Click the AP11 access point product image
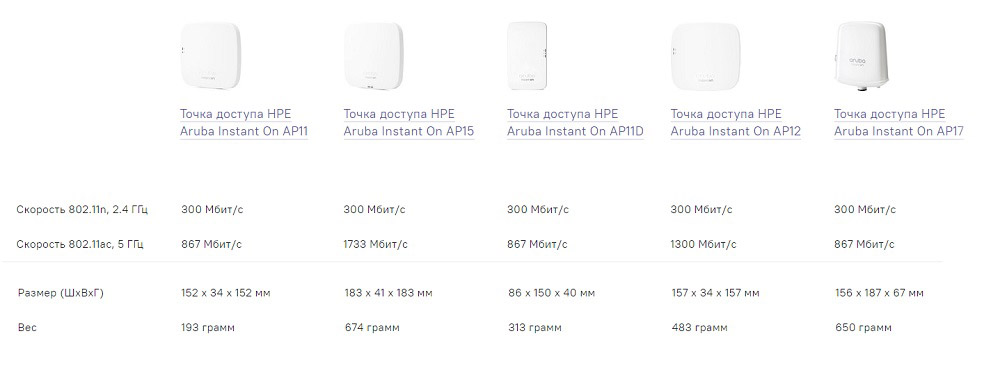This screenshot has width=1000, height=370. click(210, 56)
